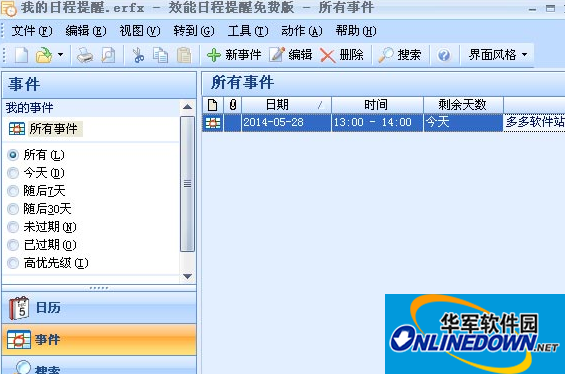
Task: Switch to the 日历 calendar panel
Action: (x=99, y=308)
